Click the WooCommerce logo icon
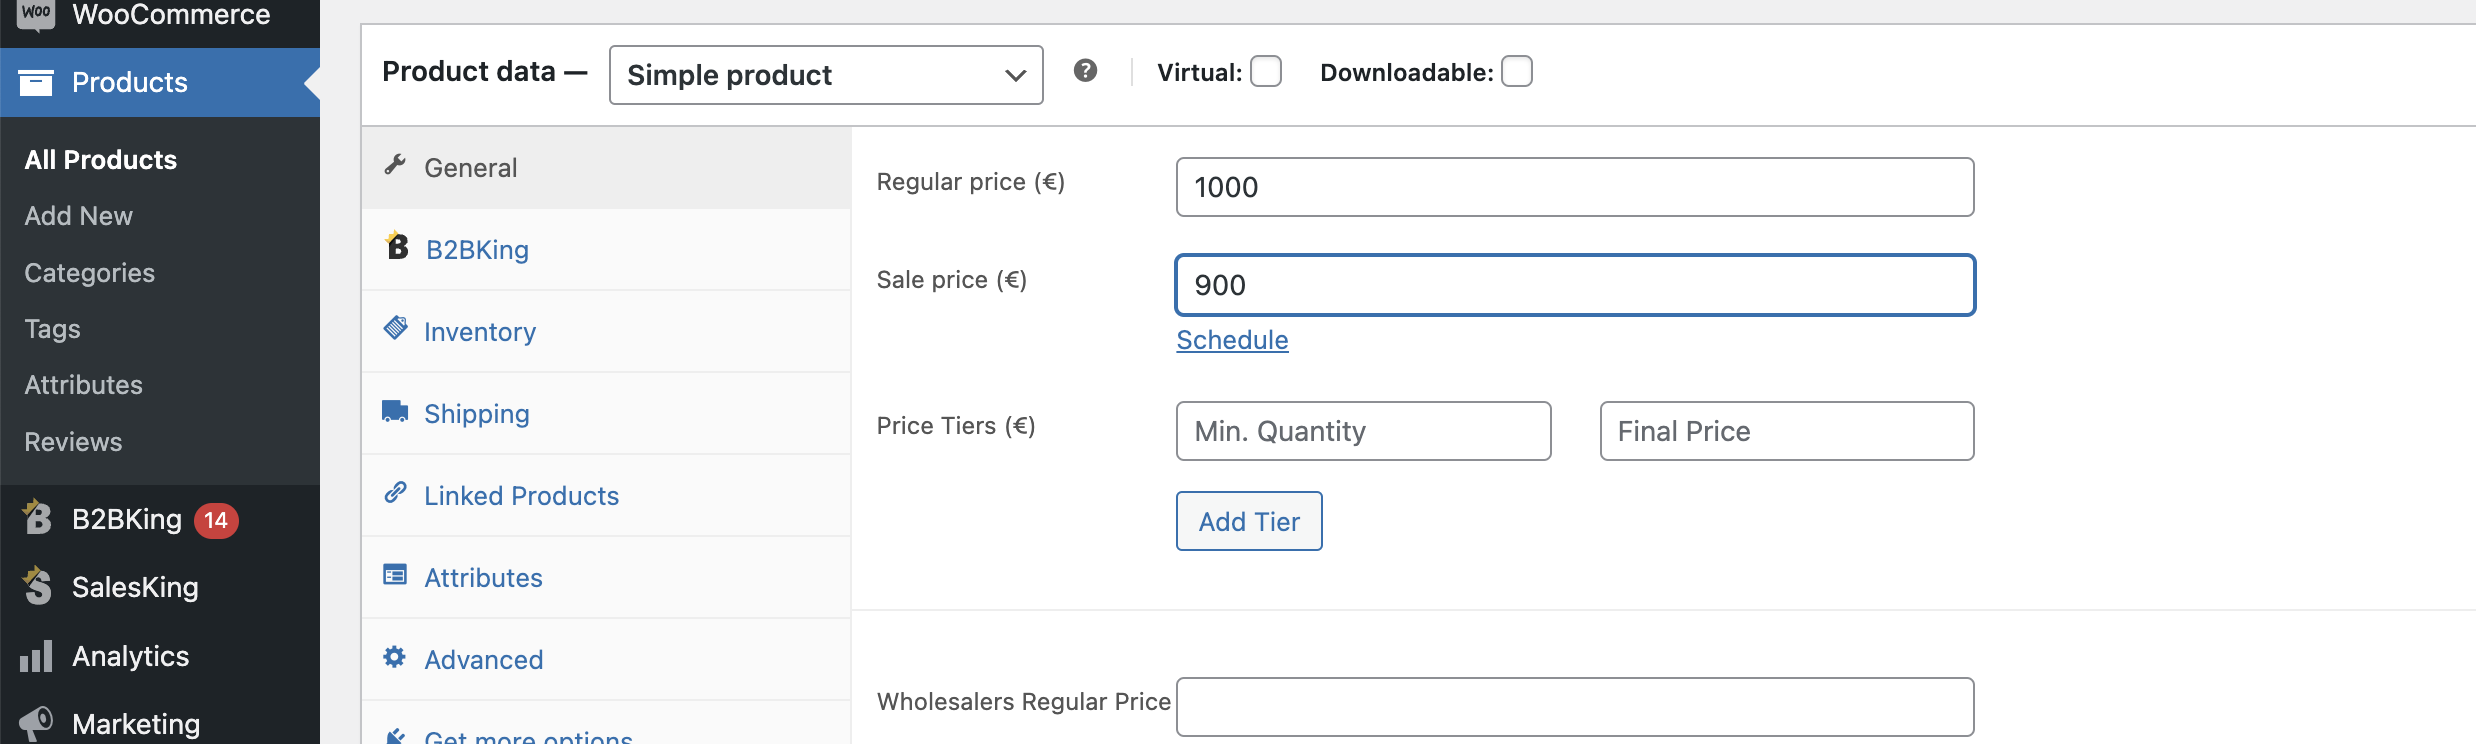The height and width of the screenshot is (744, 2476). tap(36, 14)
